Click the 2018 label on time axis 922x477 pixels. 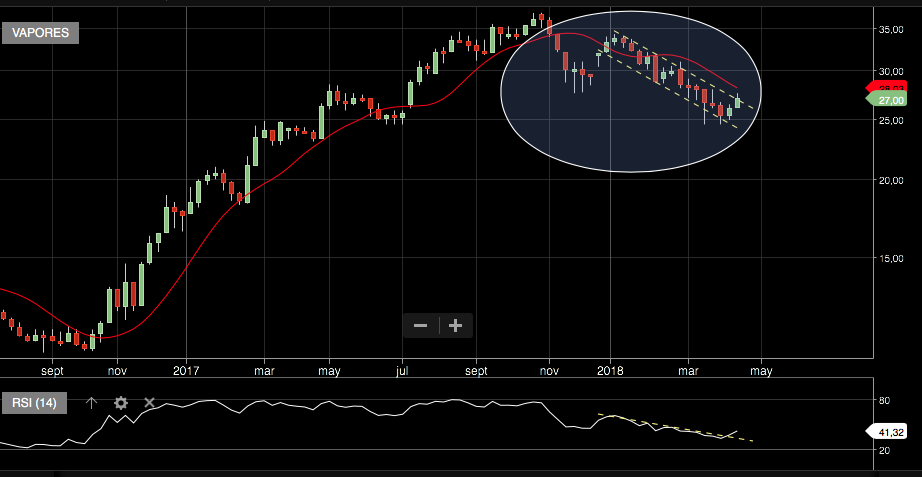pyautogui.click(x=609, y=368)
